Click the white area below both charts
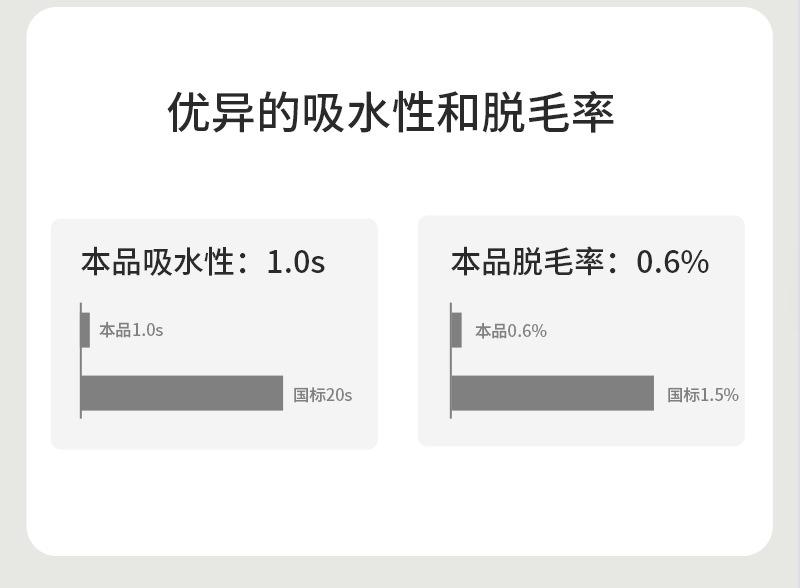The height and width of the screenshot is (588, 800). pyautogui.click(x=400, y=500)
